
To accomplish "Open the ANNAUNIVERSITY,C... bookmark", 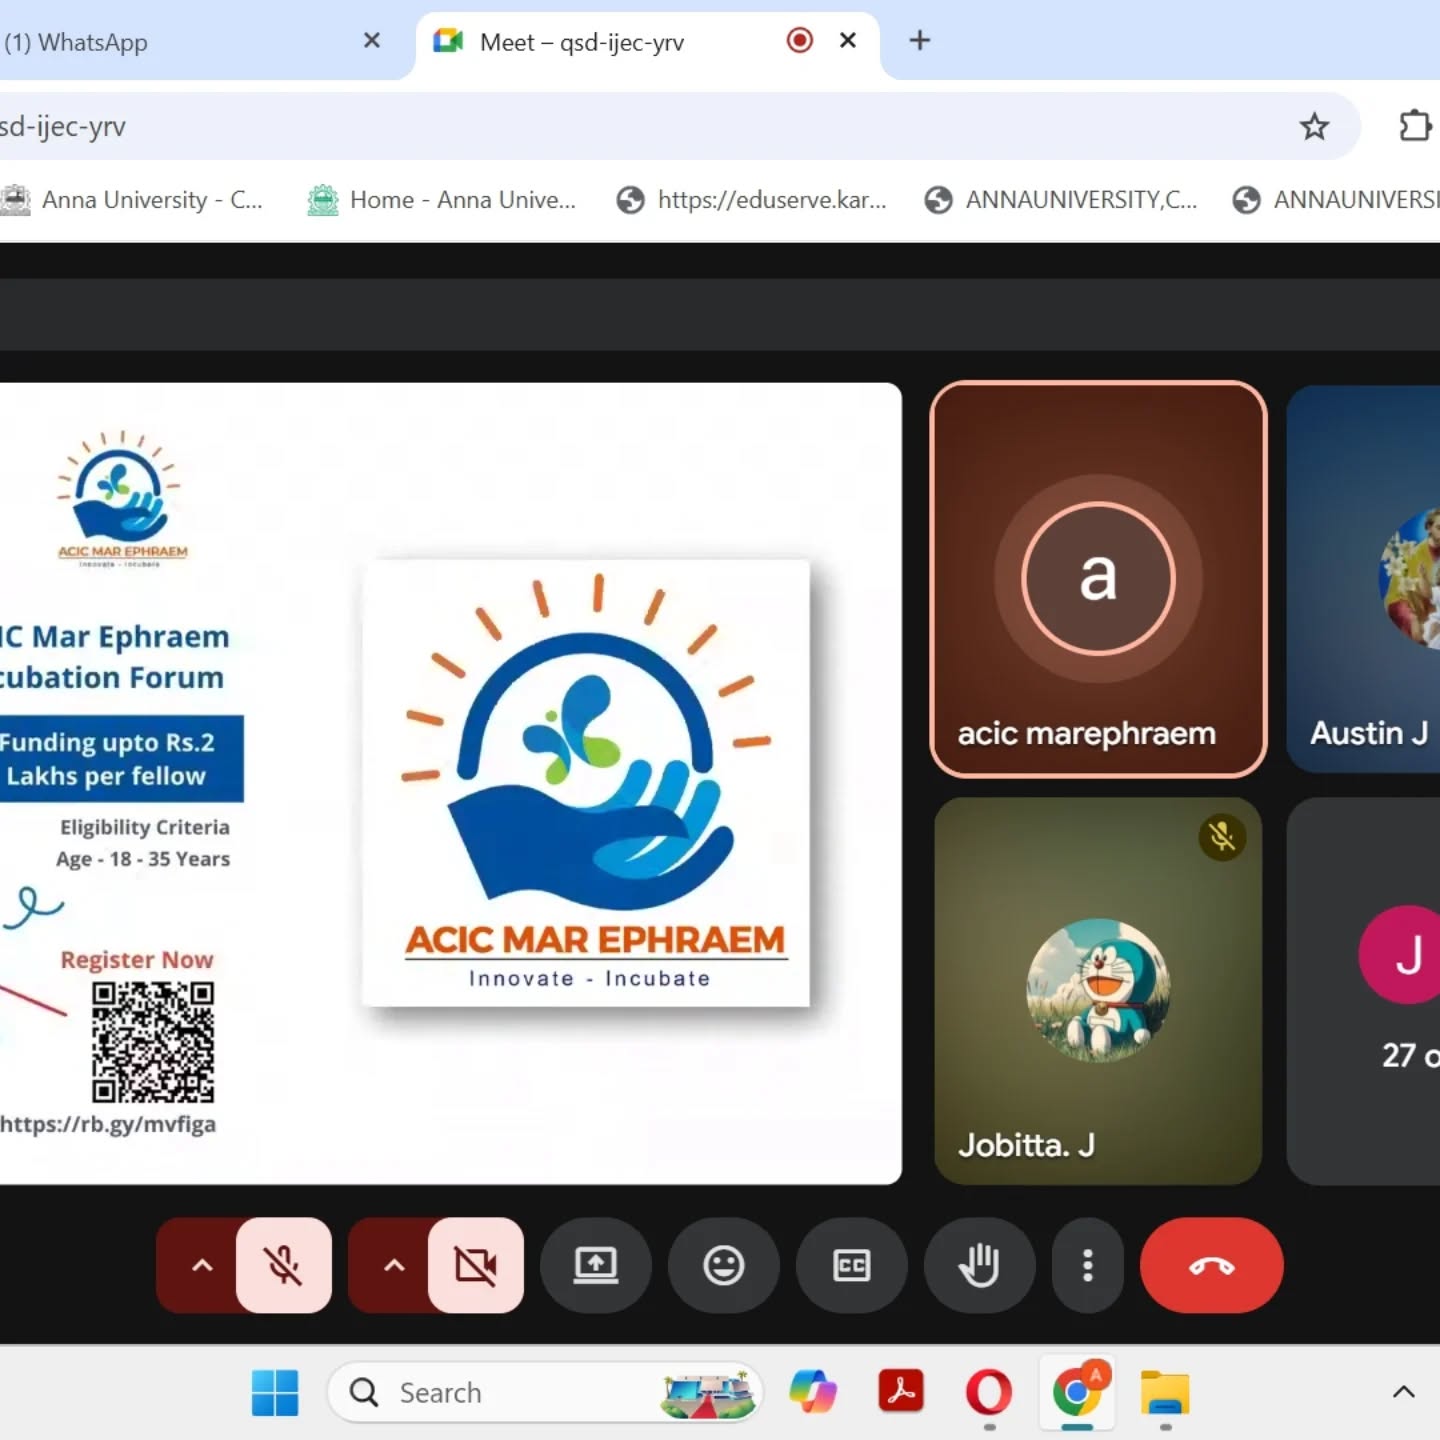I will pyautogui.click(x=1061, y=200).
